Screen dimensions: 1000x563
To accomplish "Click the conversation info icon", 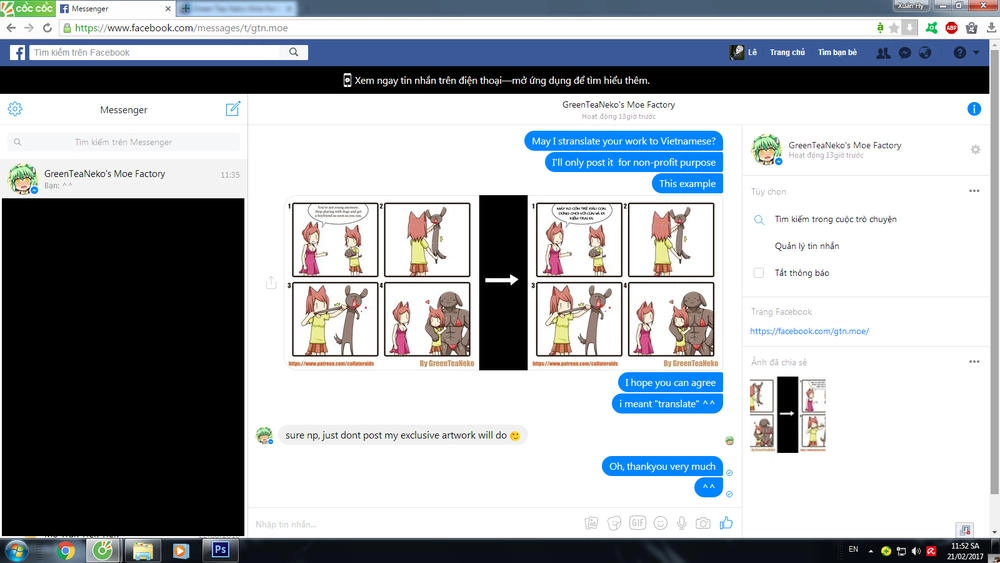I will point(974,109).
